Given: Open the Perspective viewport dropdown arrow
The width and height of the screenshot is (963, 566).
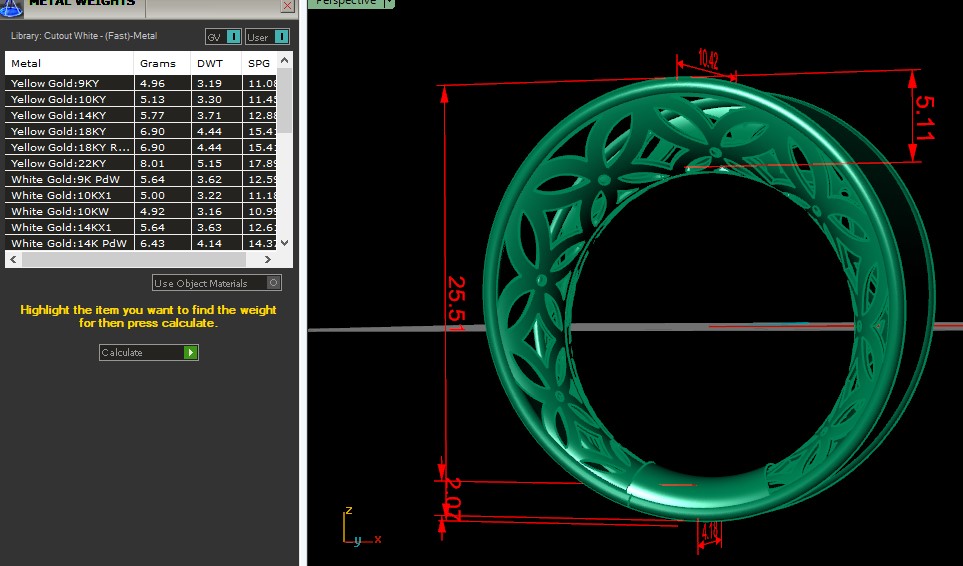Looking at the screenshot, I should [x=389, y=3].
